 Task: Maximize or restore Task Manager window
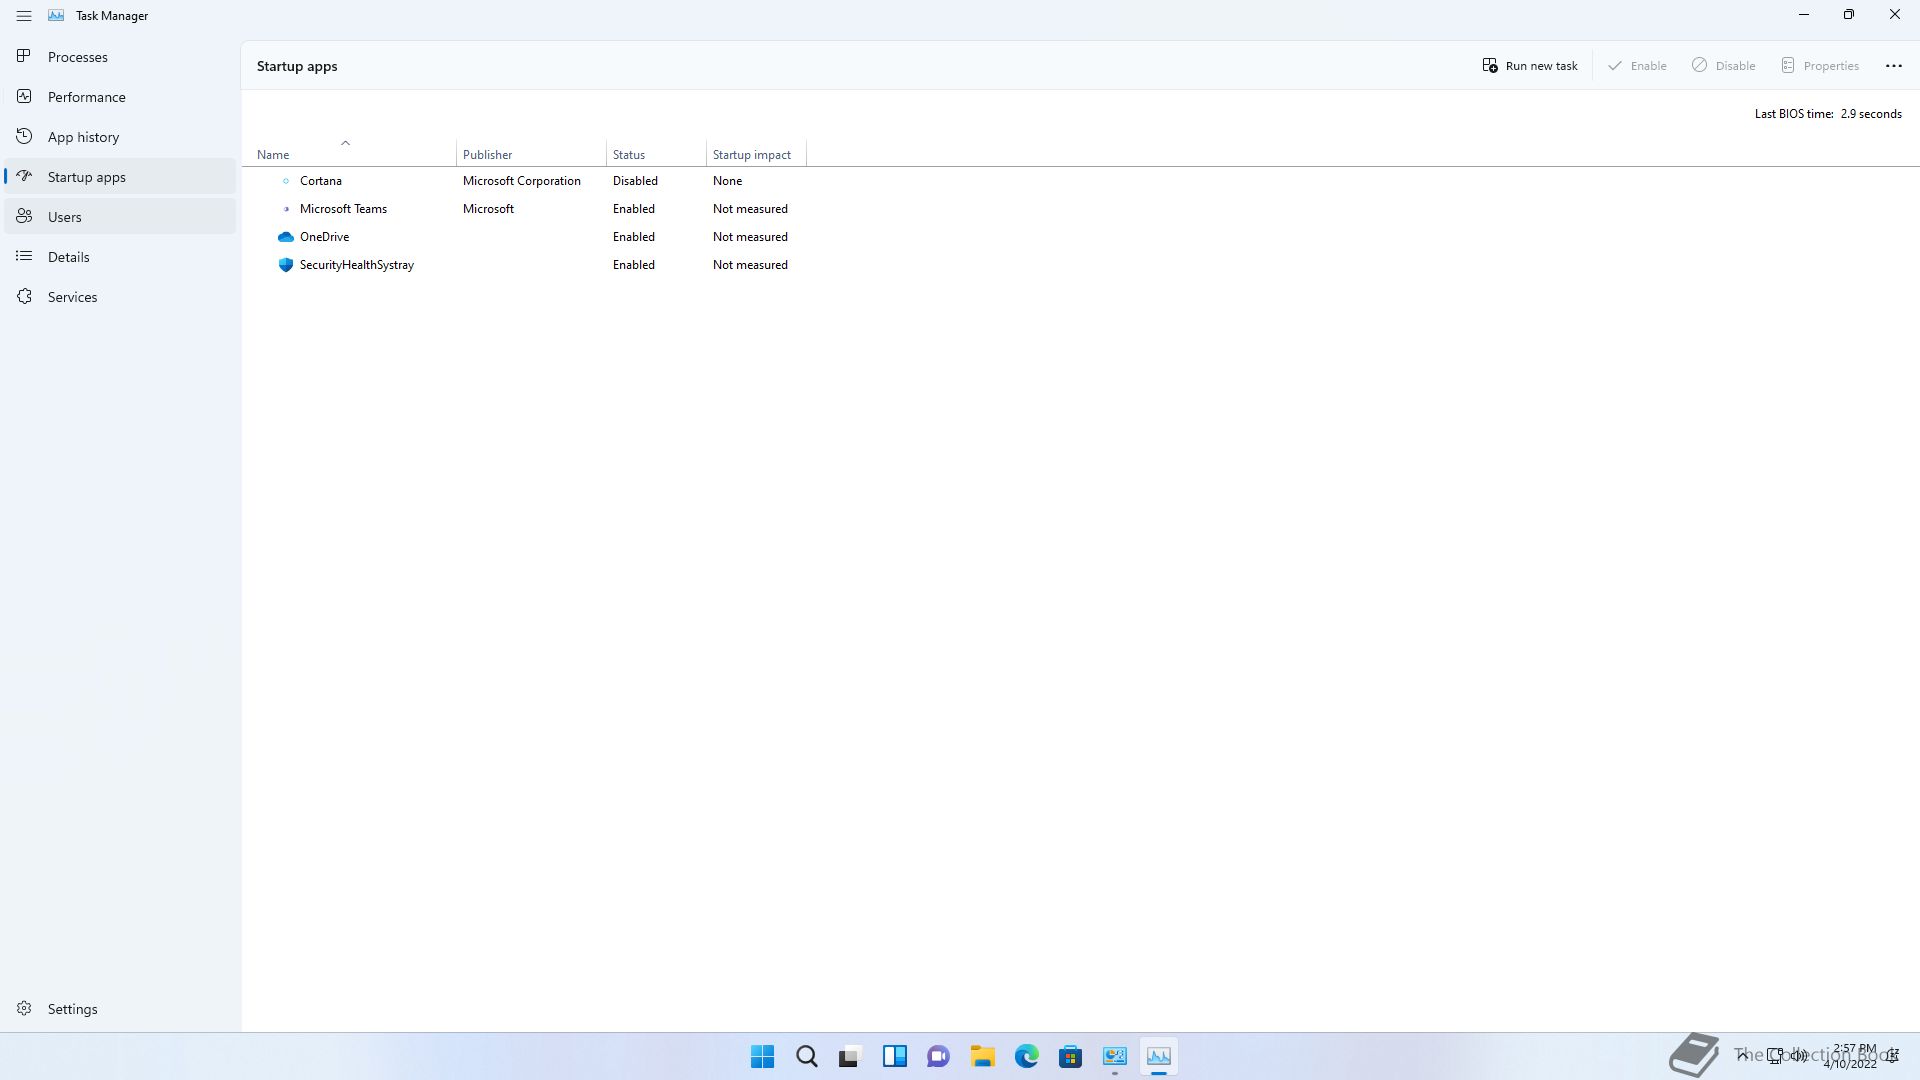[1848, 15]
